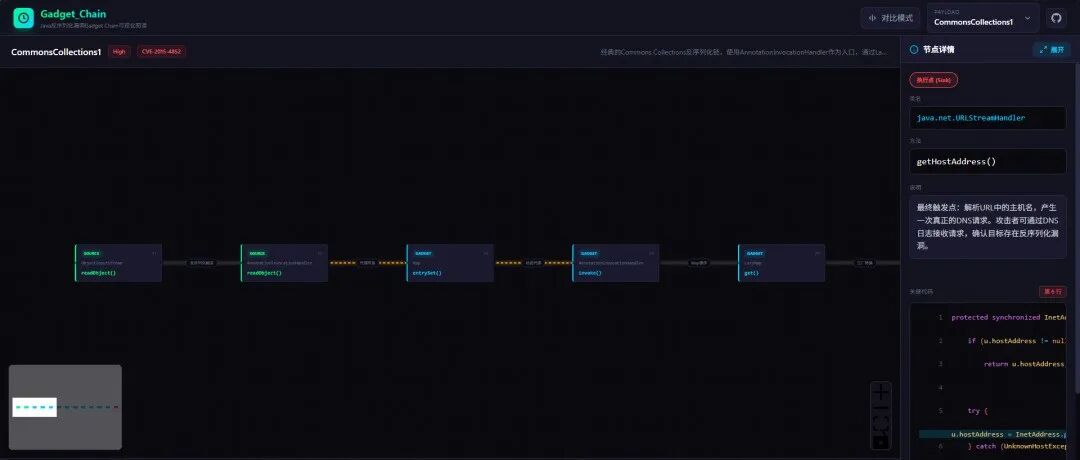Screen dimensions: 1080x460
Task: Click the edge label between entrySet() and invoke()
Action: click(x=533, y=263)
